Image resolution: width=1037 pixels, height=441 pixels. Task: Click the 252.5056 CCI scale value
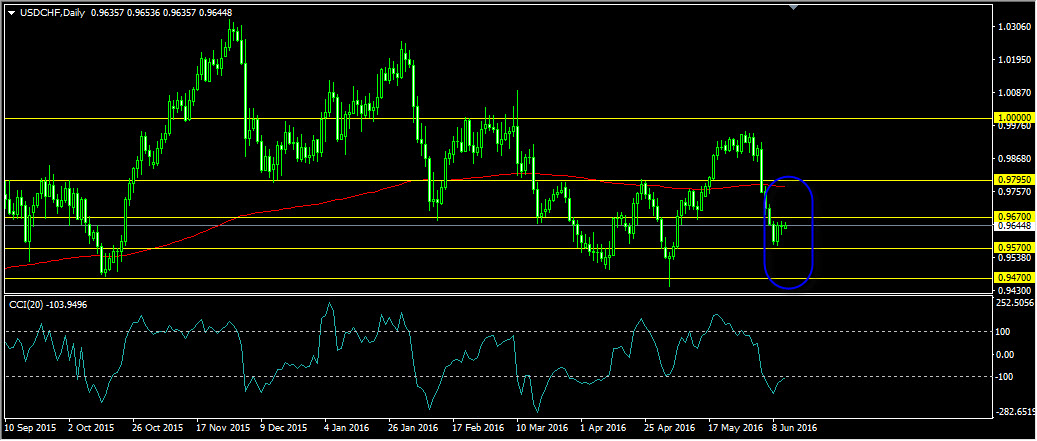tap(1016, 303)
